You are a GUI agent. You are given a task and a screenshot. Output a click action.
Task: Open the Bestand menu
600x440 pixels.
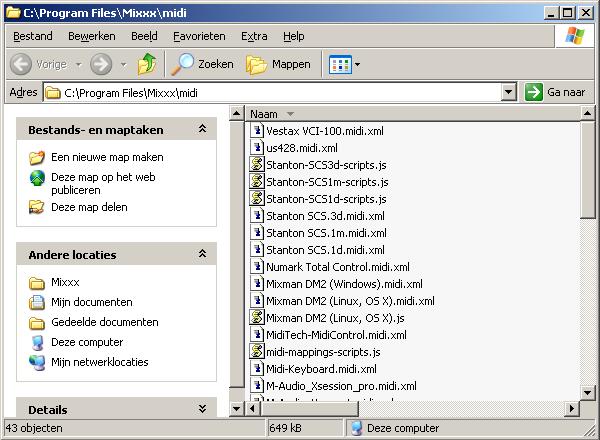[33, 36]
